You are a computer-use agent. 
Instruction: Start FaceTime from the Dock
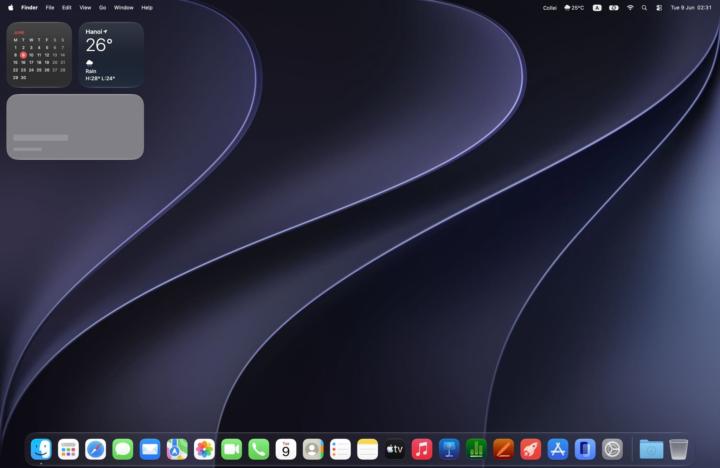pyautogui.click(x=231, y=449)
